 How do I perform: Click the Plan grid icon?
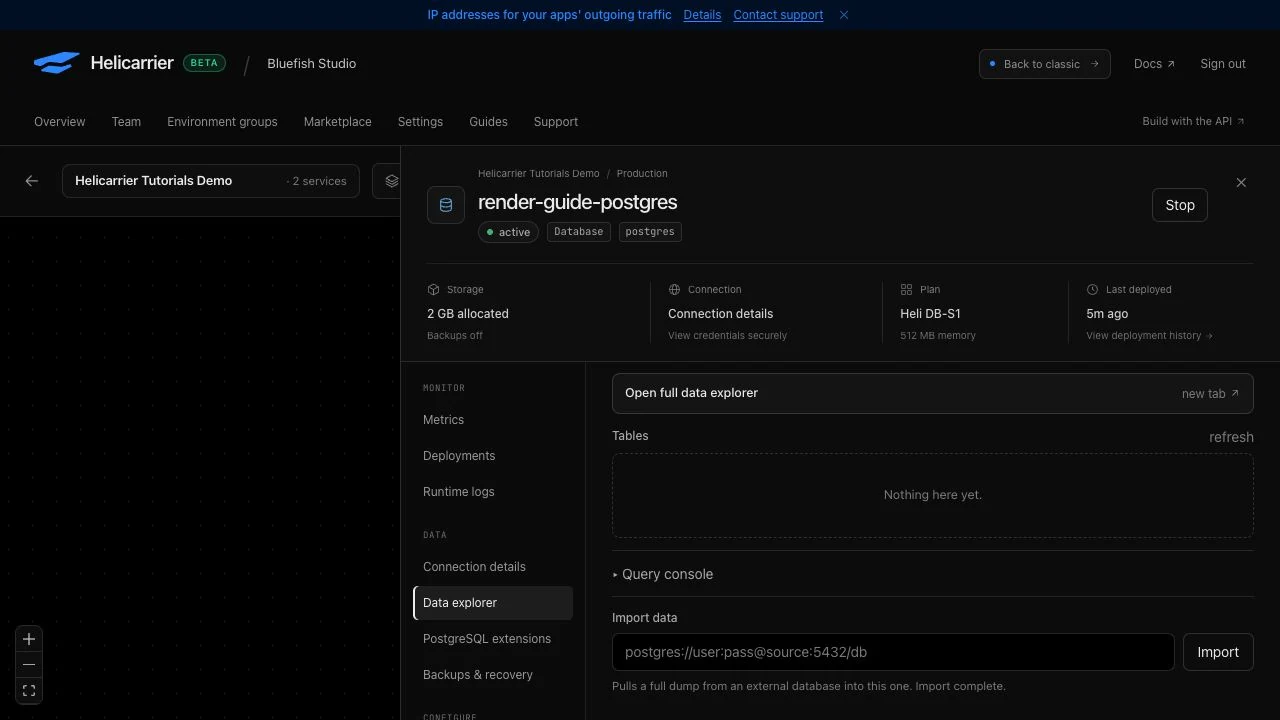click(906, 290)
